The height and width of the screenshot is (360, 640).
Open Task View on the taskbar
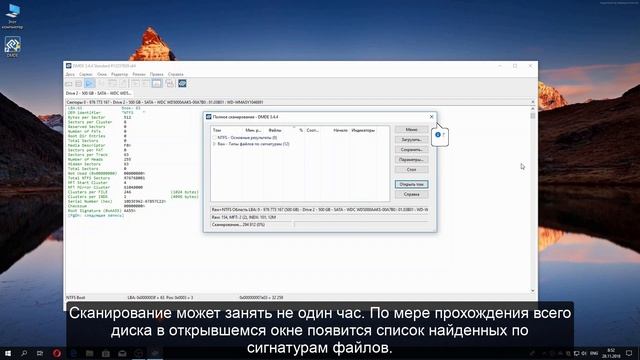click(40, 353)
